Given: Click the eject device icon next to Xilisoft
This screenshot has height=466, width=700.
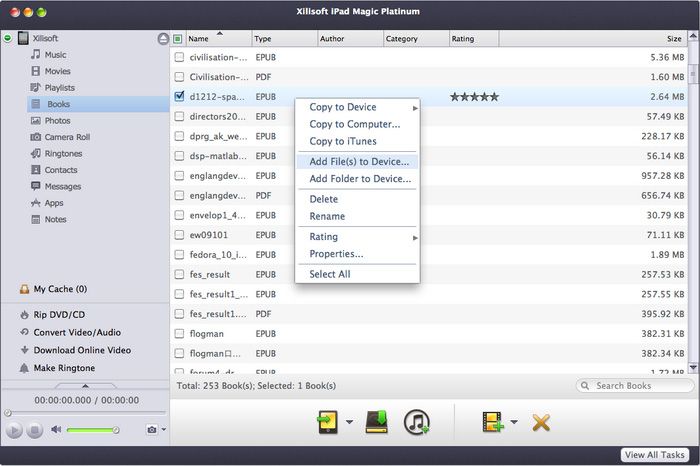Looking at the screenshot, I should (x=163, y=39).
